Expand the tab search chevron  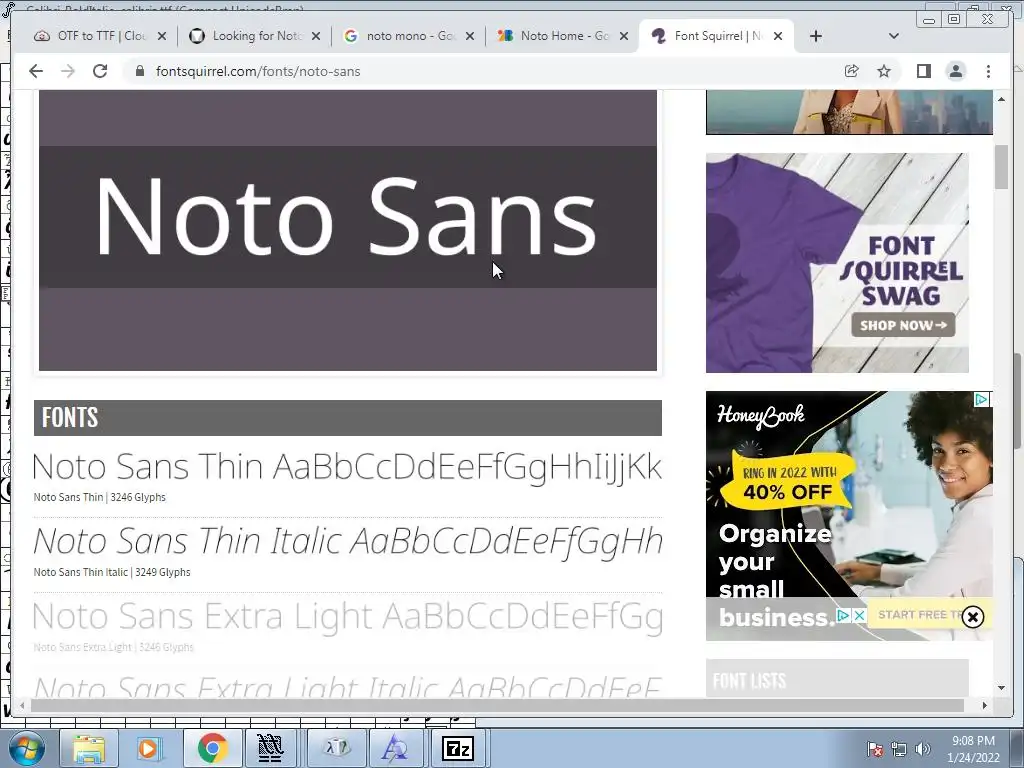894,36
